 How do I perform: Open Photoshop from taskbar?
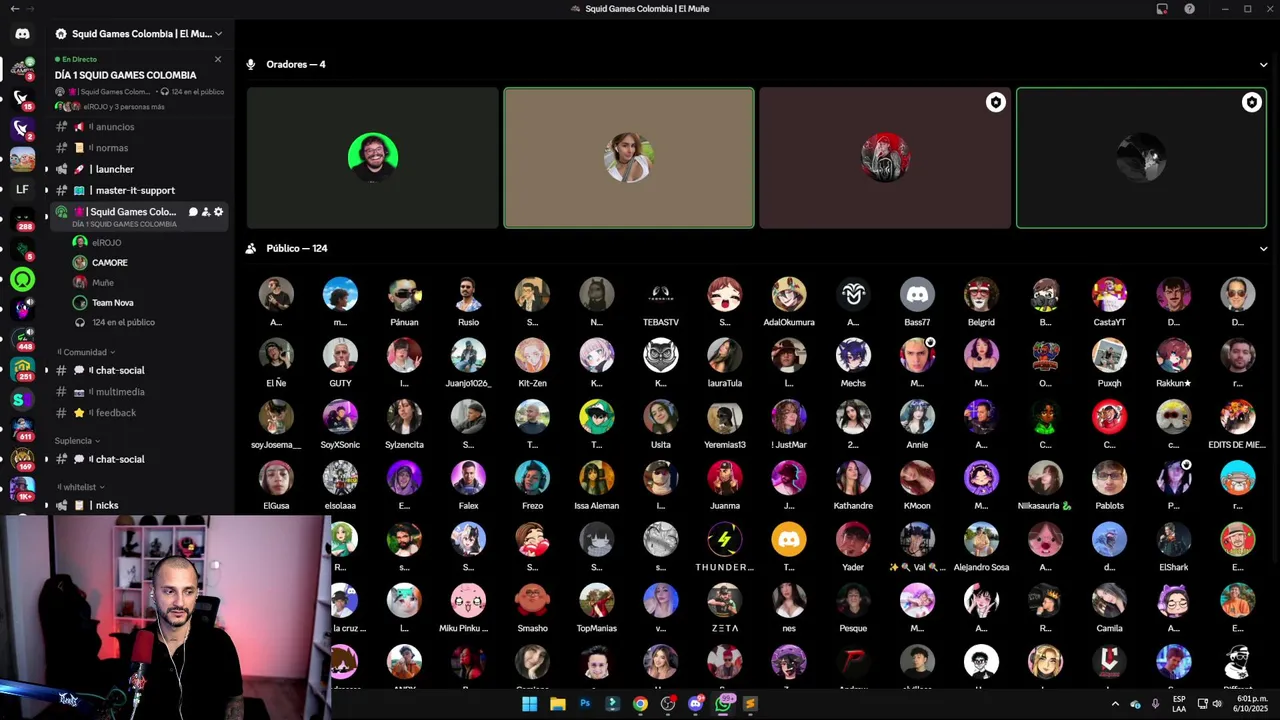[x=585, y=704]
